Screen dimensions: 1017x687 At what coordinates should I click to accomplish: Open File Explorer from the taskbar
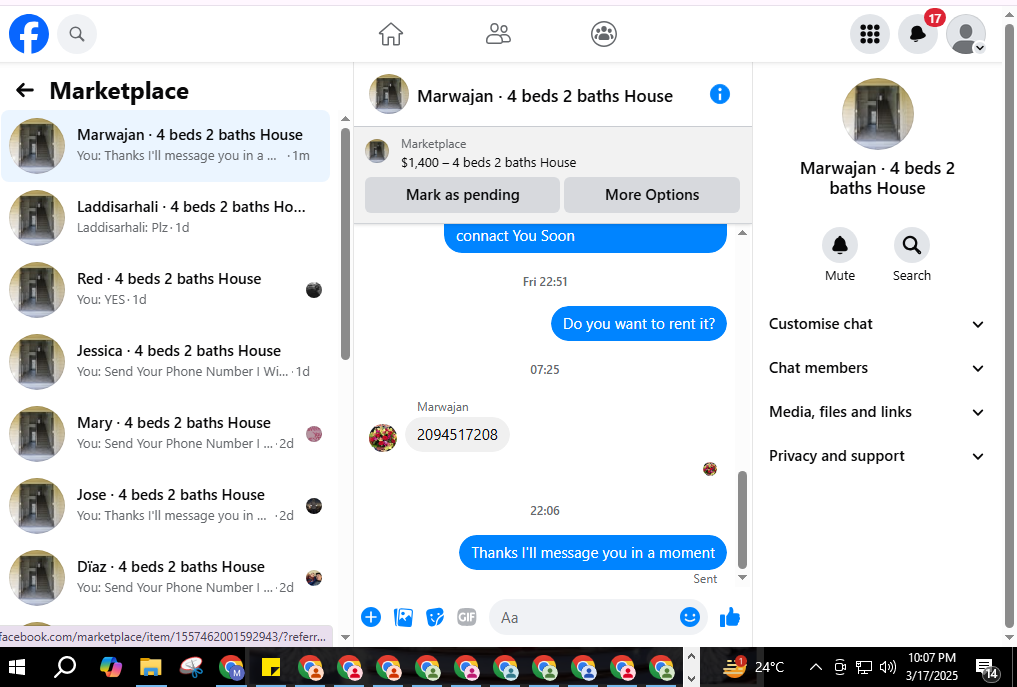click(x=150, y=667)
